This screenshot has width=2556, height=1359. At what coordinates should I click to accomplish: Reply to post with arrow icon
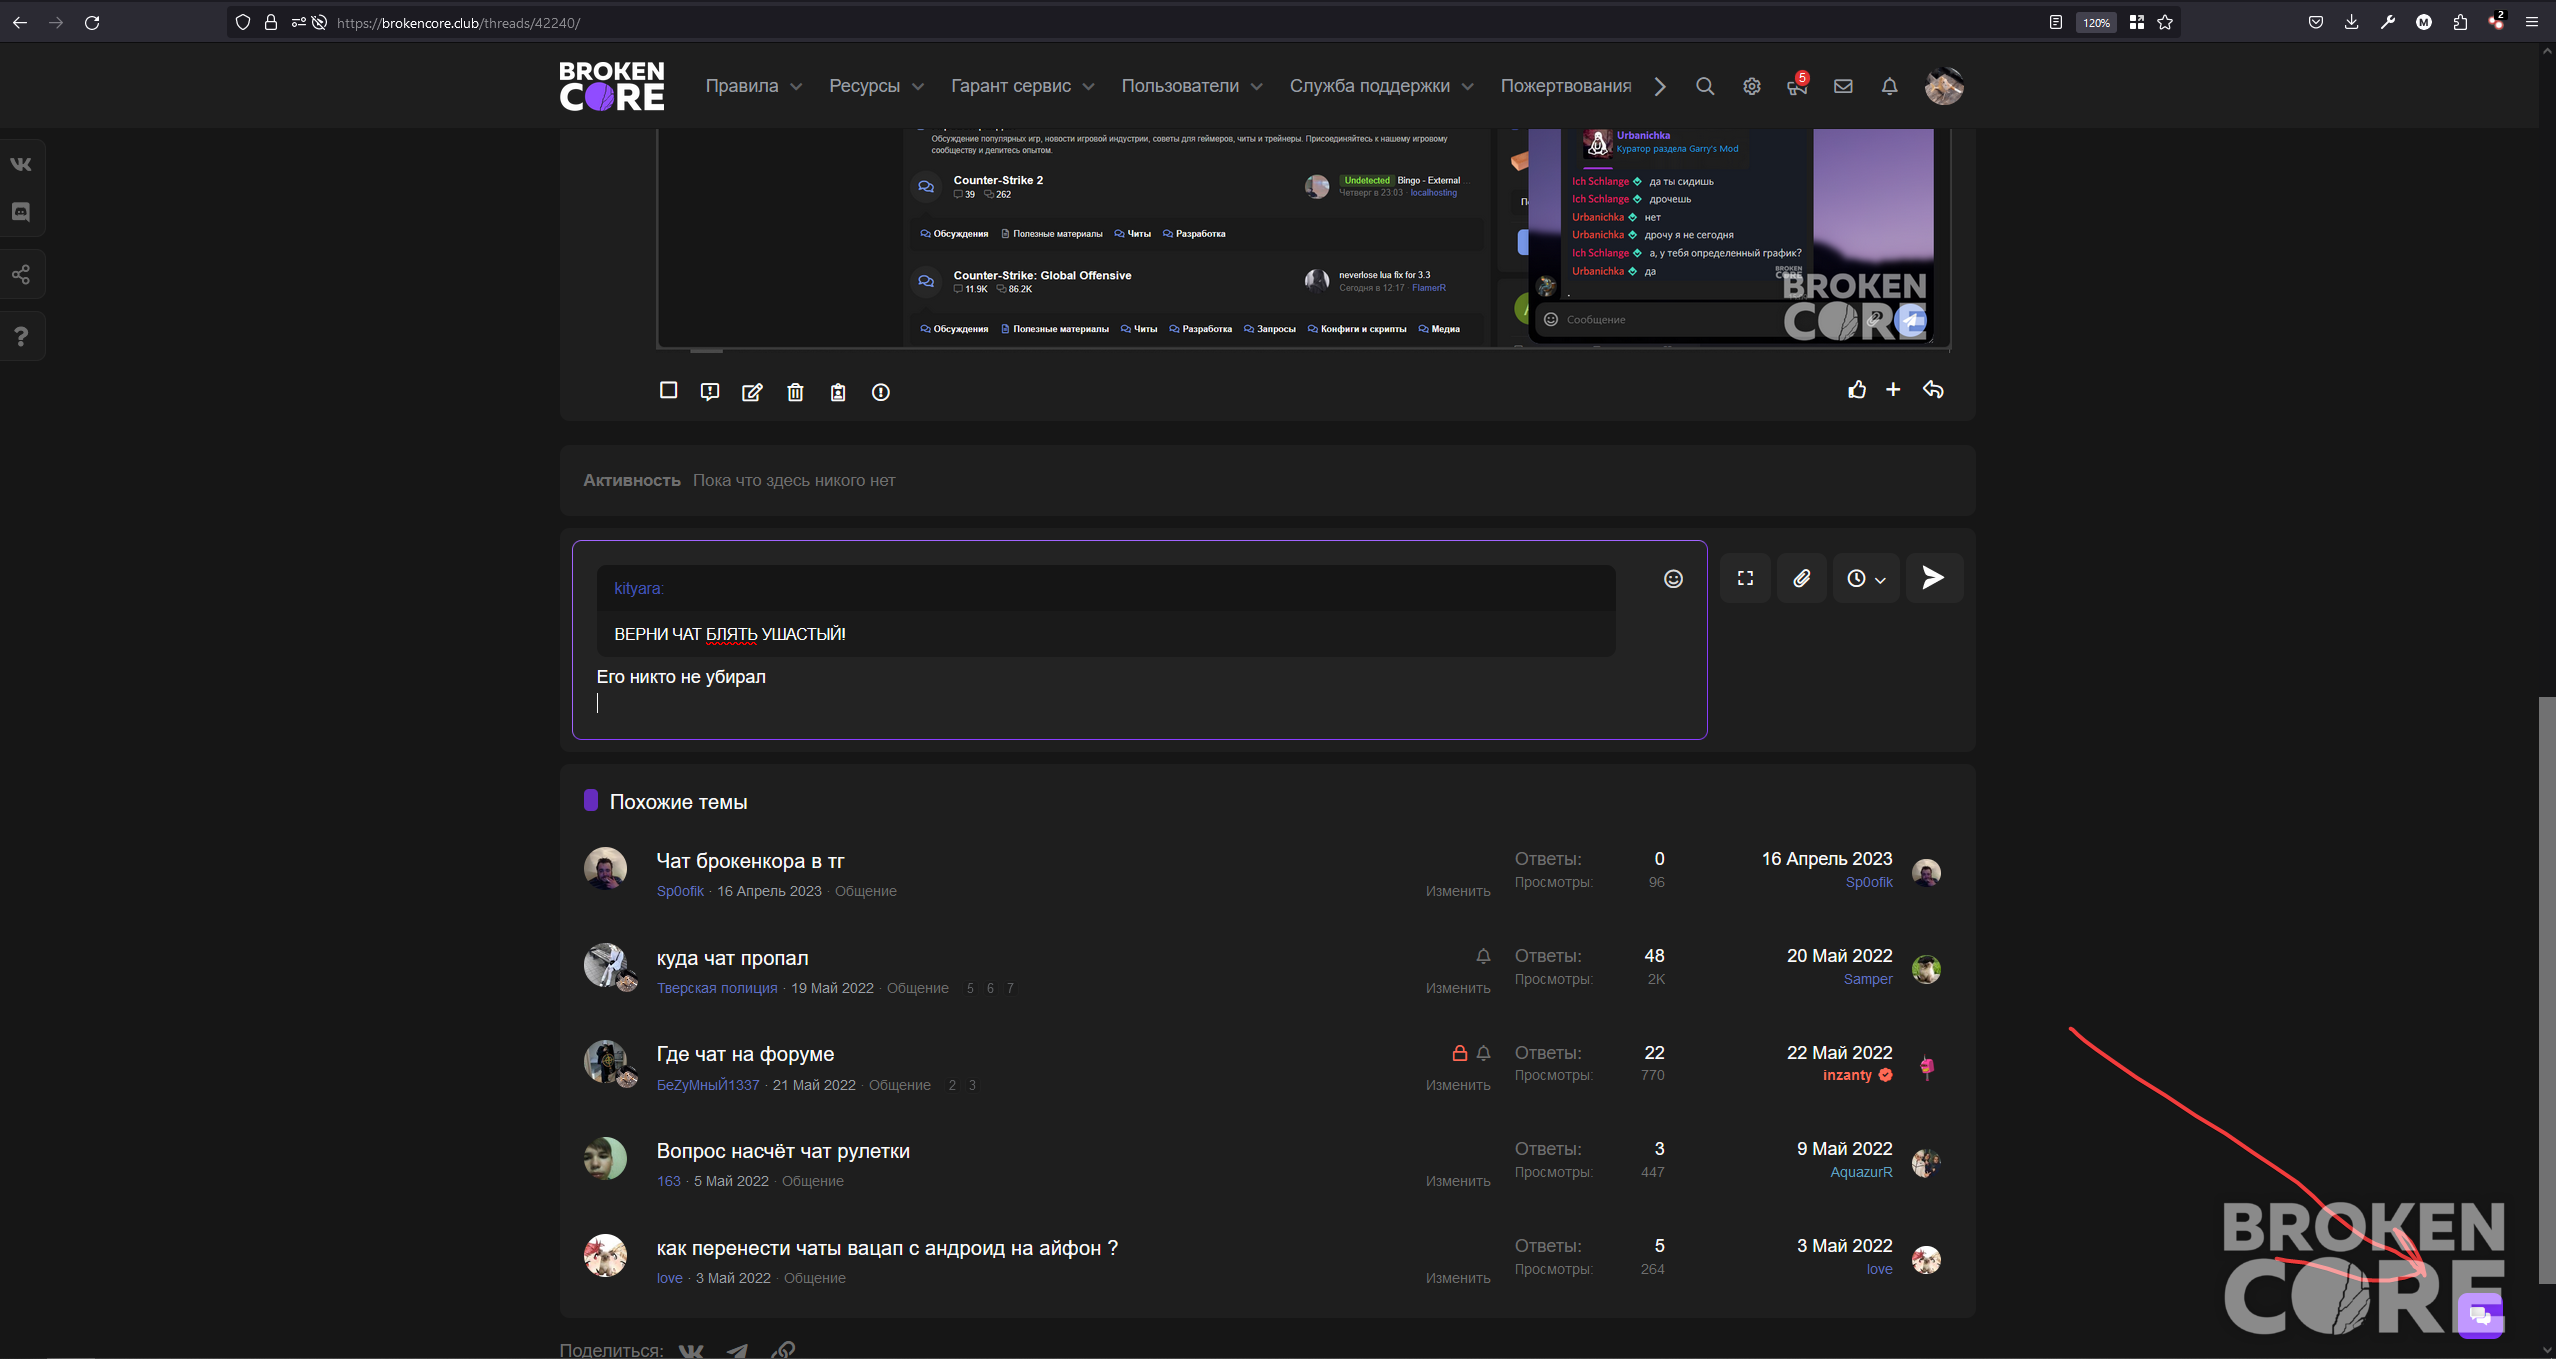1933,390
